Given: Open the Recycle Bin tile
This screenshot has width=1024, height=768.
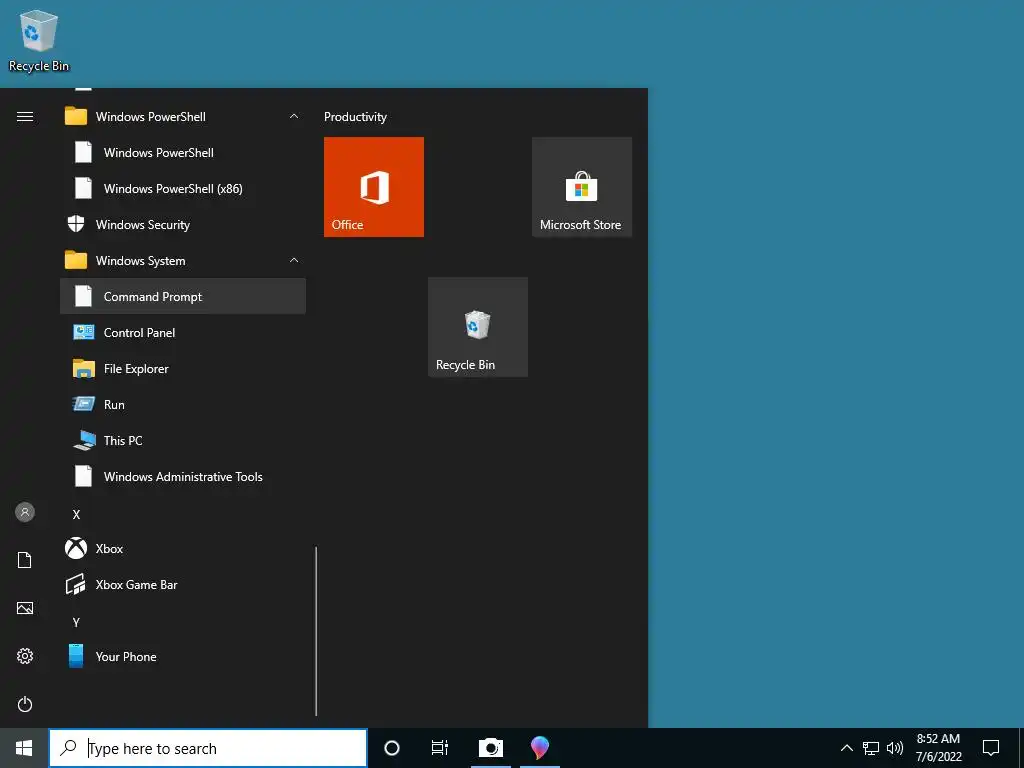Looking at the screenshot, I should 477,327.
